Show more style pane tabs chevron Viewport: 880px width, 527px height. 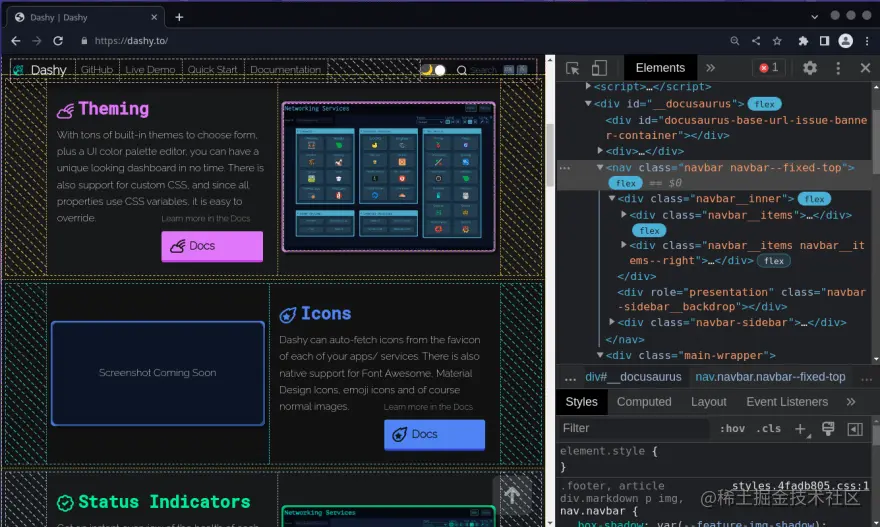click(x=851, y=402)
